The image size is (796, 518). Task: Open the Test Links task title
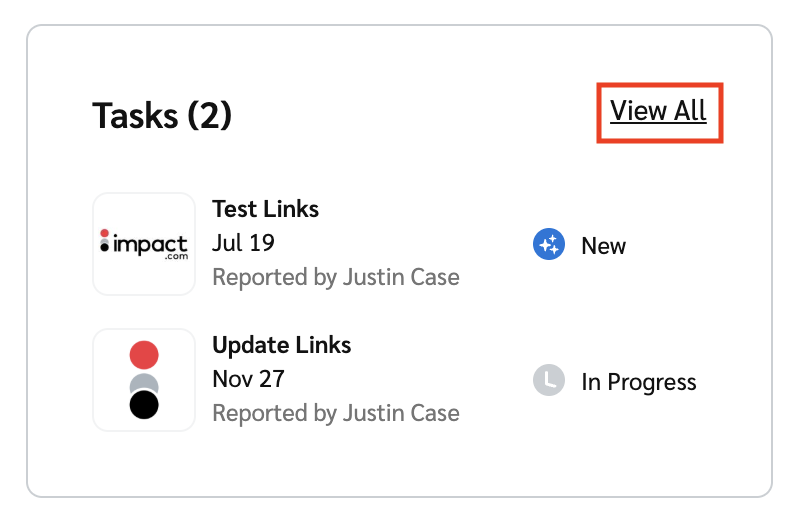coord(265,209)
